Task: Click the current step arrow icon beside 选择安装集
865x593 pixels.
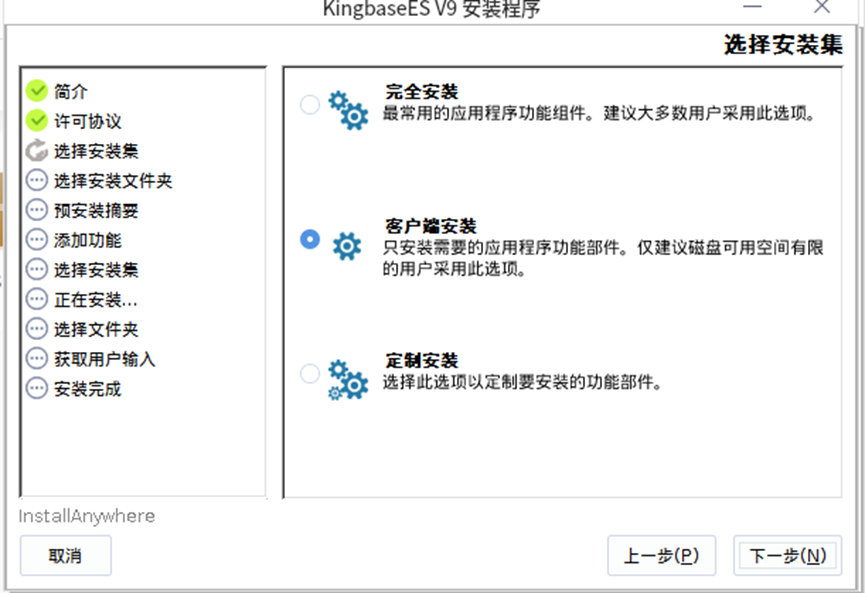Action: (37, 151)
